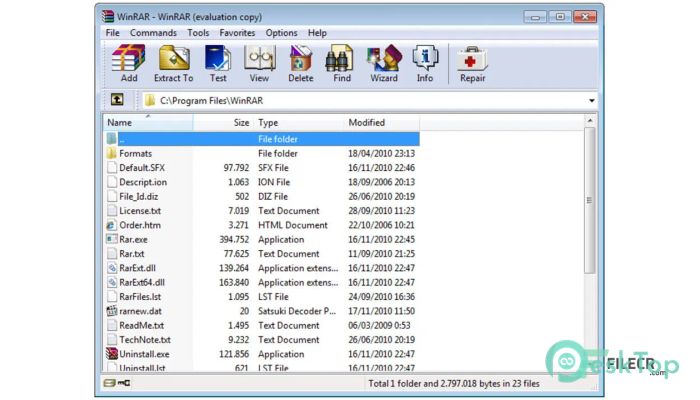The image size is (700, 400).
Task: Expand the address path dropdown
Action: pyautogui.click(x=592, y=100)
